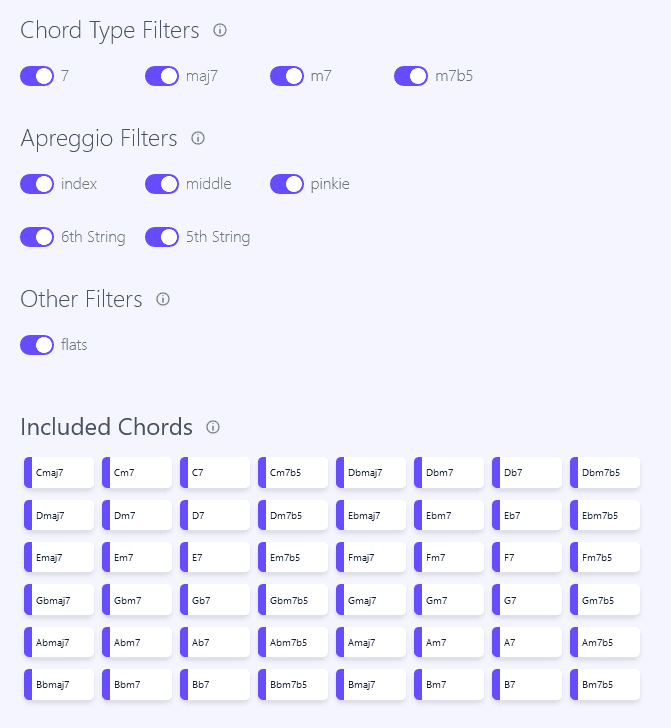Toggle the 7 chord type filter
The width and height of the screenshot is (671, 728).
pyautogui.click(x=37, y=76)
